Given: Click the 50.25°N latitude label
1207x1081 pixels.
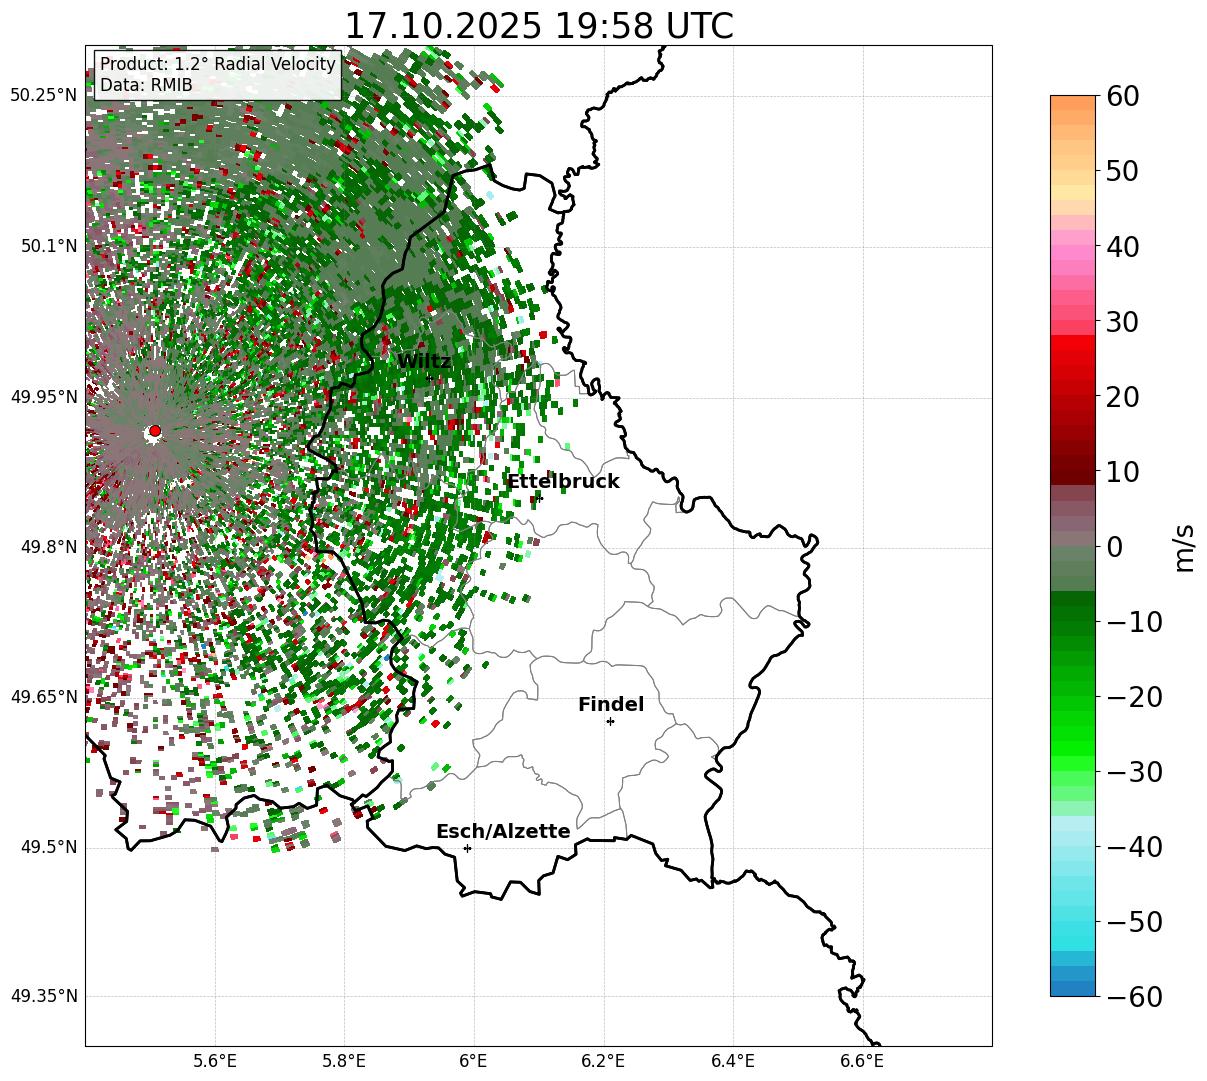Looking at the screenshot, I should (43, 96).
